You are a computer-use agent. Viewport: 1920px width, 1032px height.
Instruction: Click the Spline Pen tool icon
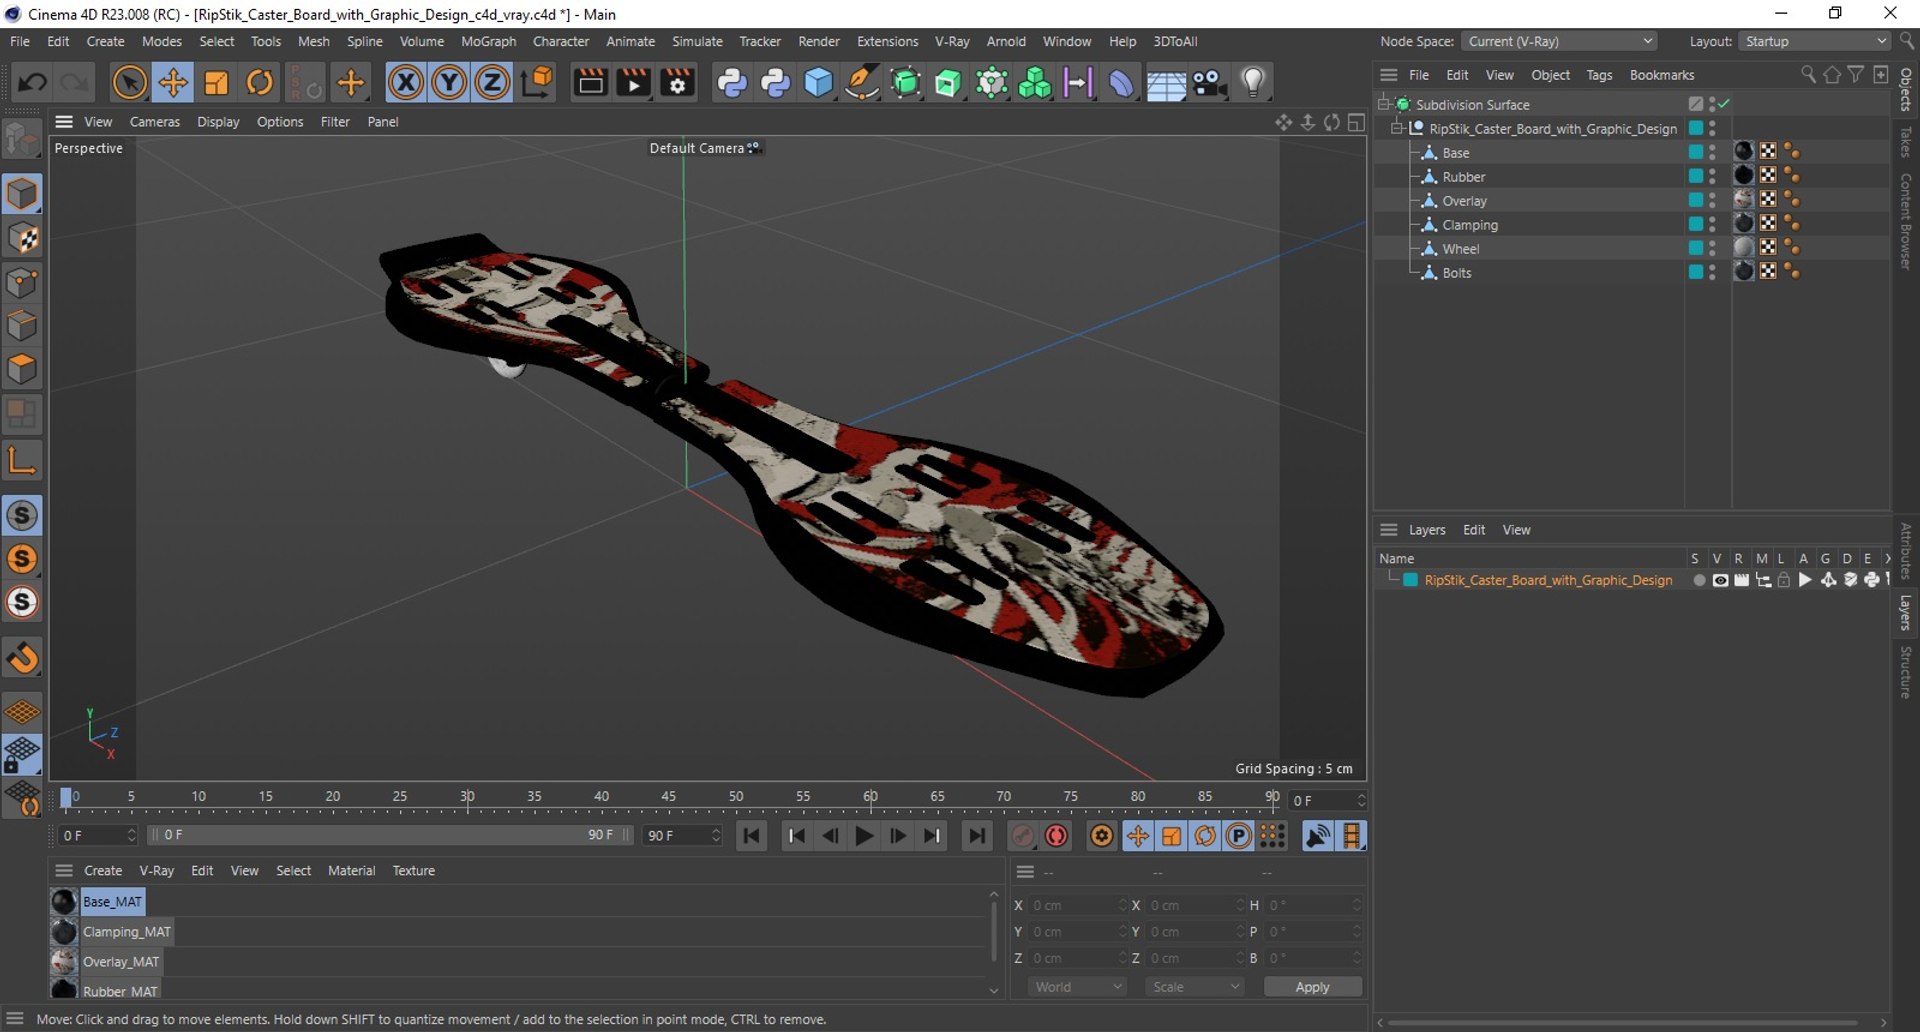pyautogui.click(x=861, y=82)
